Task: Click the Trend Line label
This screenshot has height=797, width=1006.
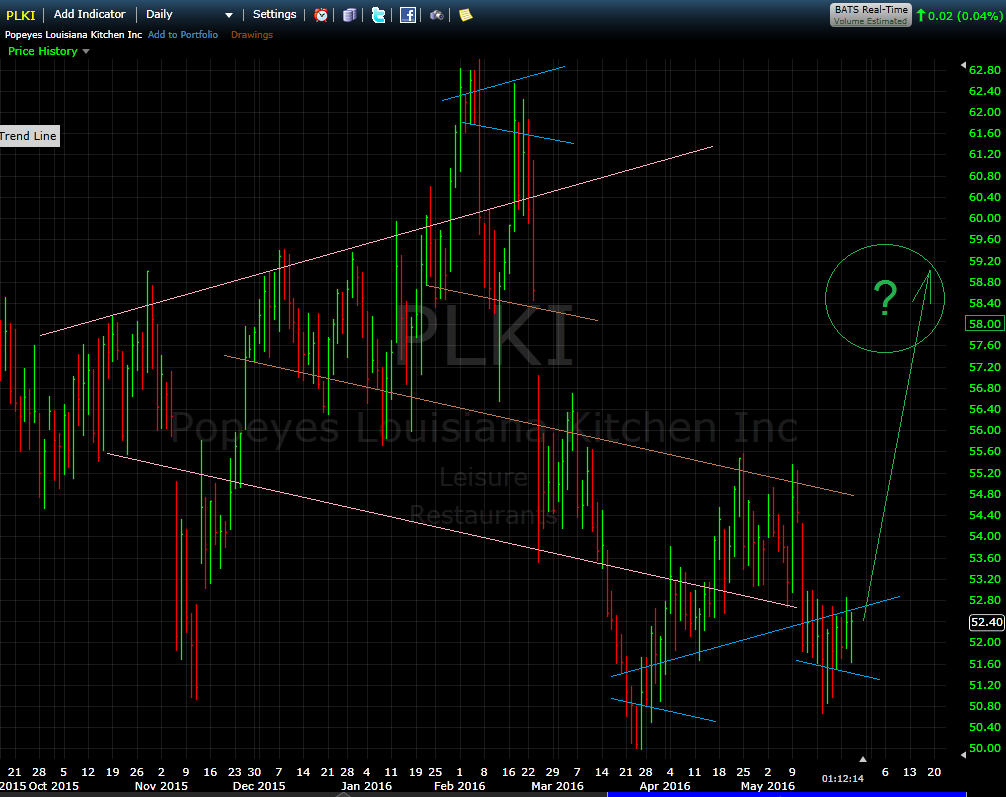Action: point(29,136)
